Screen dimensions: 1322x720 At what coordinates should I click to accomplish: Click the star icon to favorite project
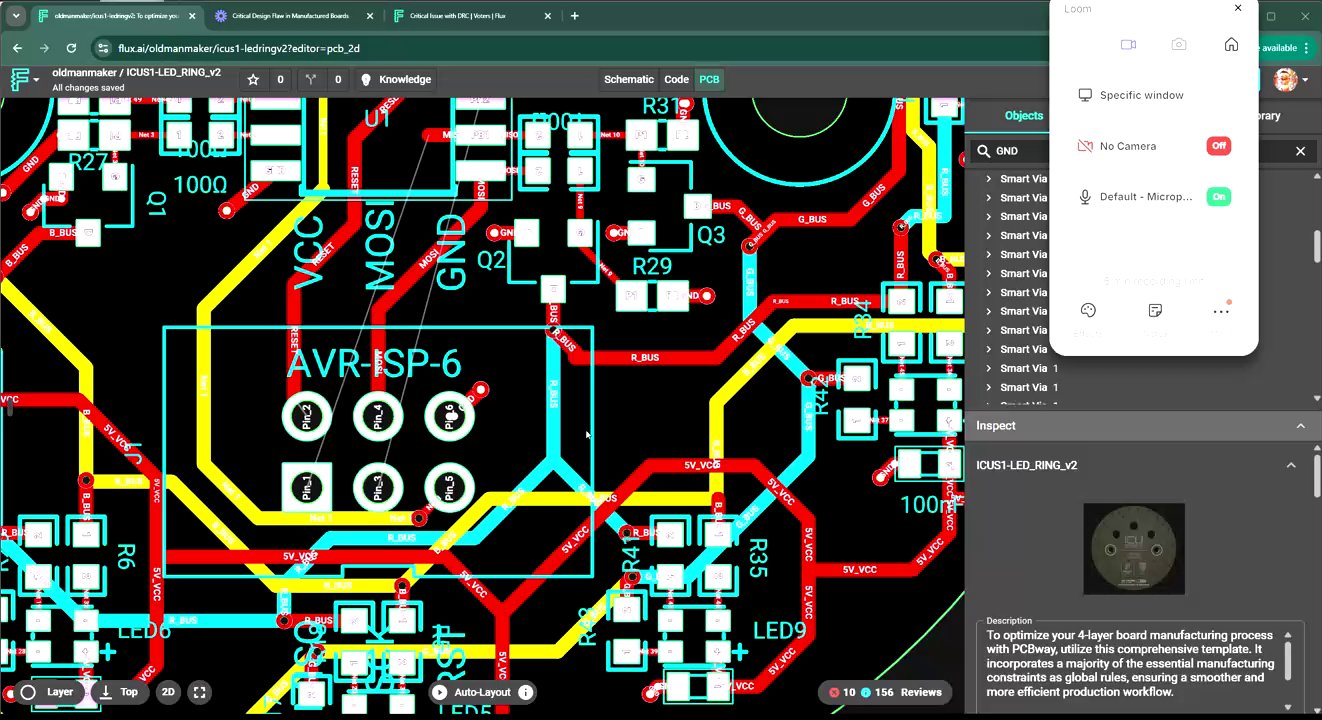click(x=253, y=80)
